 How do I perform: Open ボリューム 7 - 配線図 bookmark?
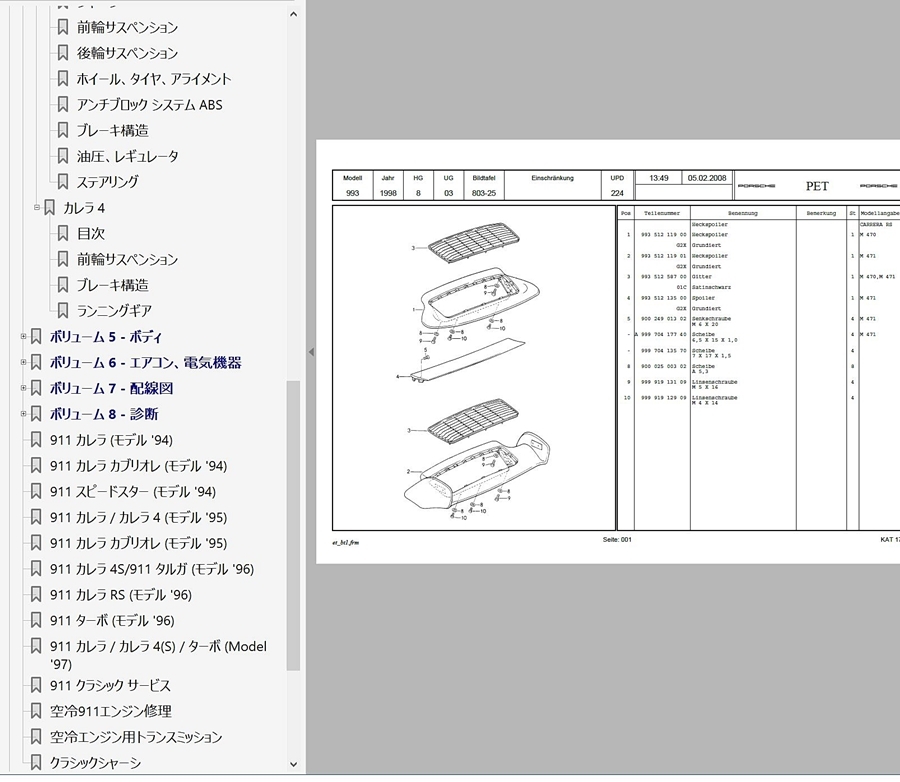(x=111, y=388)
